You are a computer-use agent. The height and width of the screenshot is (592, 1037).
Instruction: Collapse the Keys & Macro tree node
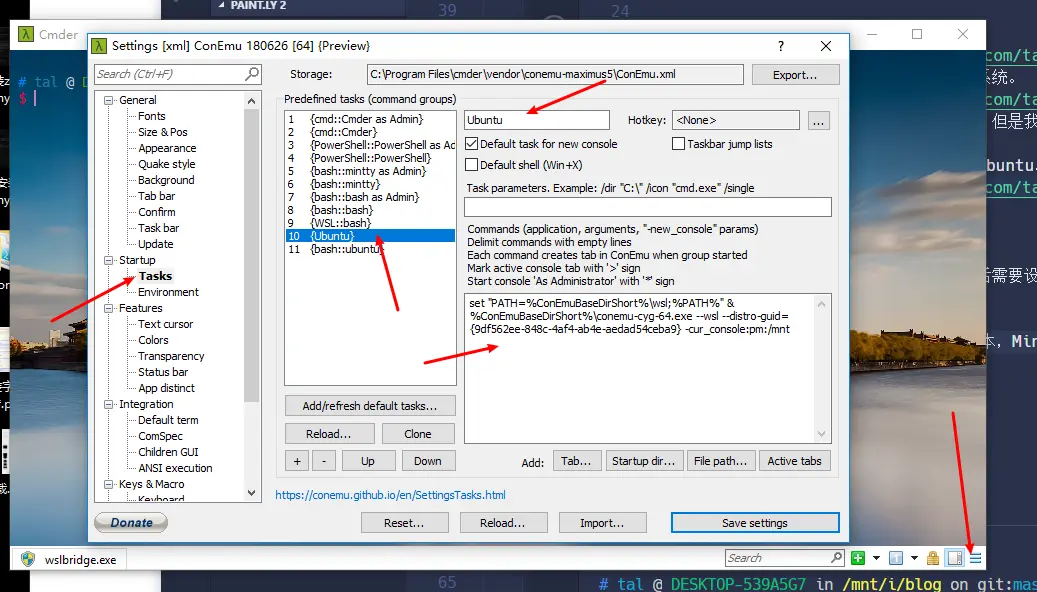tap(108, 484)
